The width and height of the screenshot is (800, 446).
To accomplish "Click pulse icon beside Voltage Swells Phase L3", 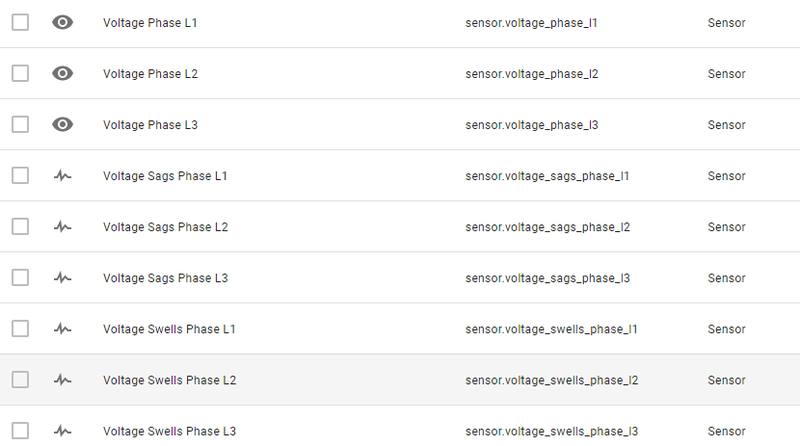I will click(63, 430).
